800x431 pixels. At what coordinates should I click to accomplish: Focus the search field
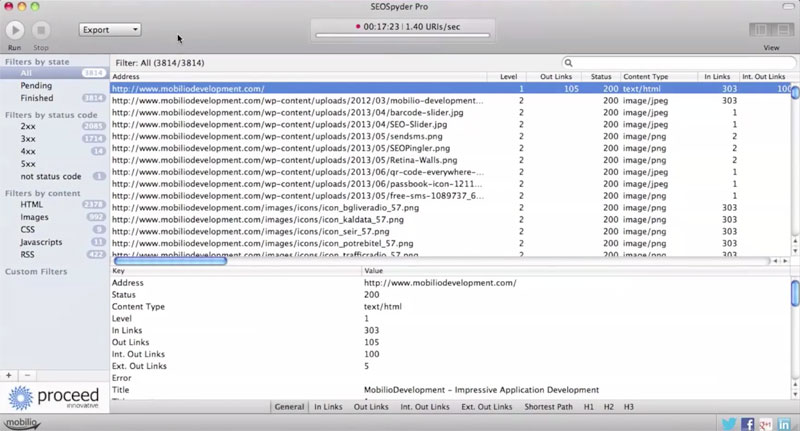(x=679, y=63)
